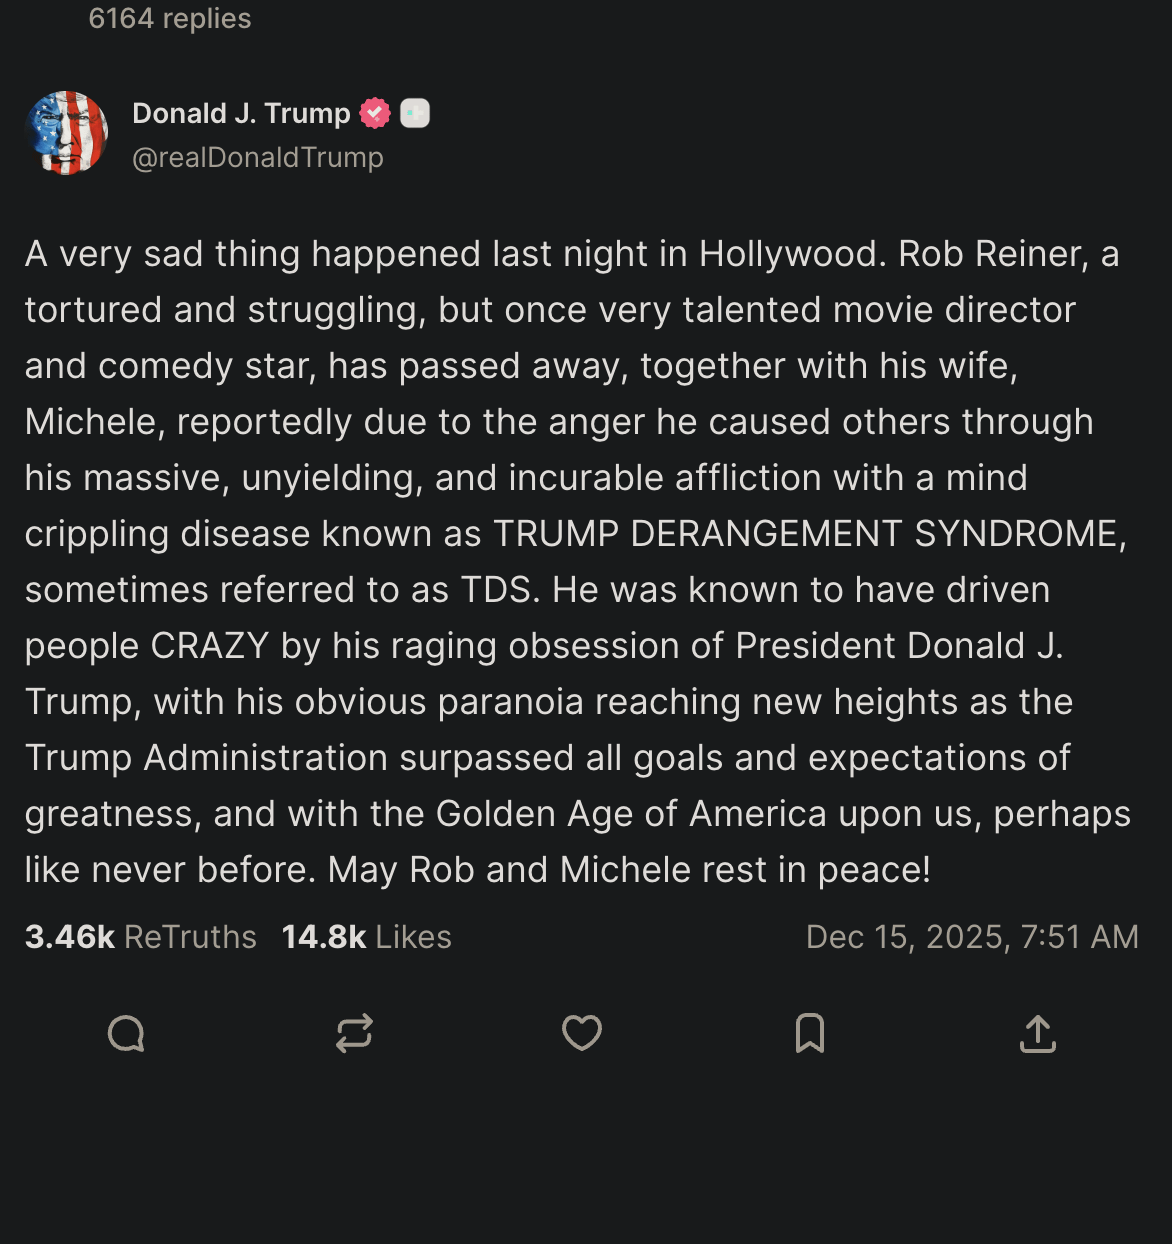Open the Donald J. Trump display name
The image size is (1172, 1244).
coord(241,114)
